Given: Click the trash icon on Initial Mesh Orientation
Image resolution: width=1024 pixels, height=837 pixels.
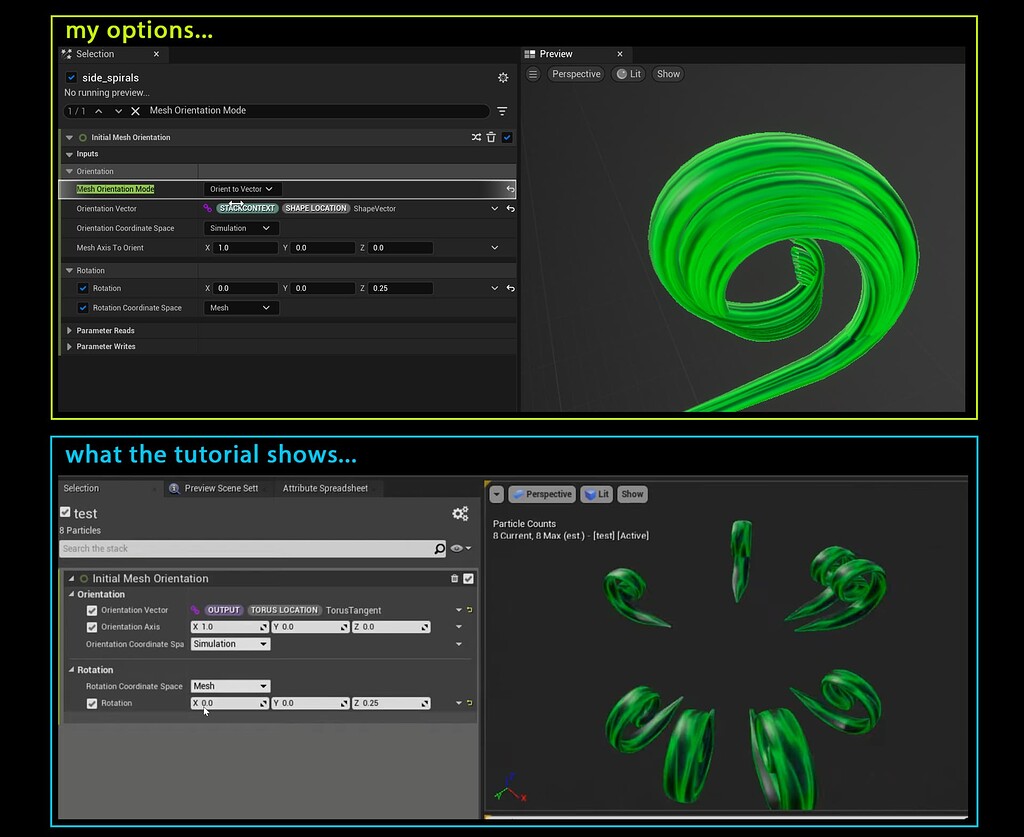Looking at the screenshot, I should pos(491,137).
